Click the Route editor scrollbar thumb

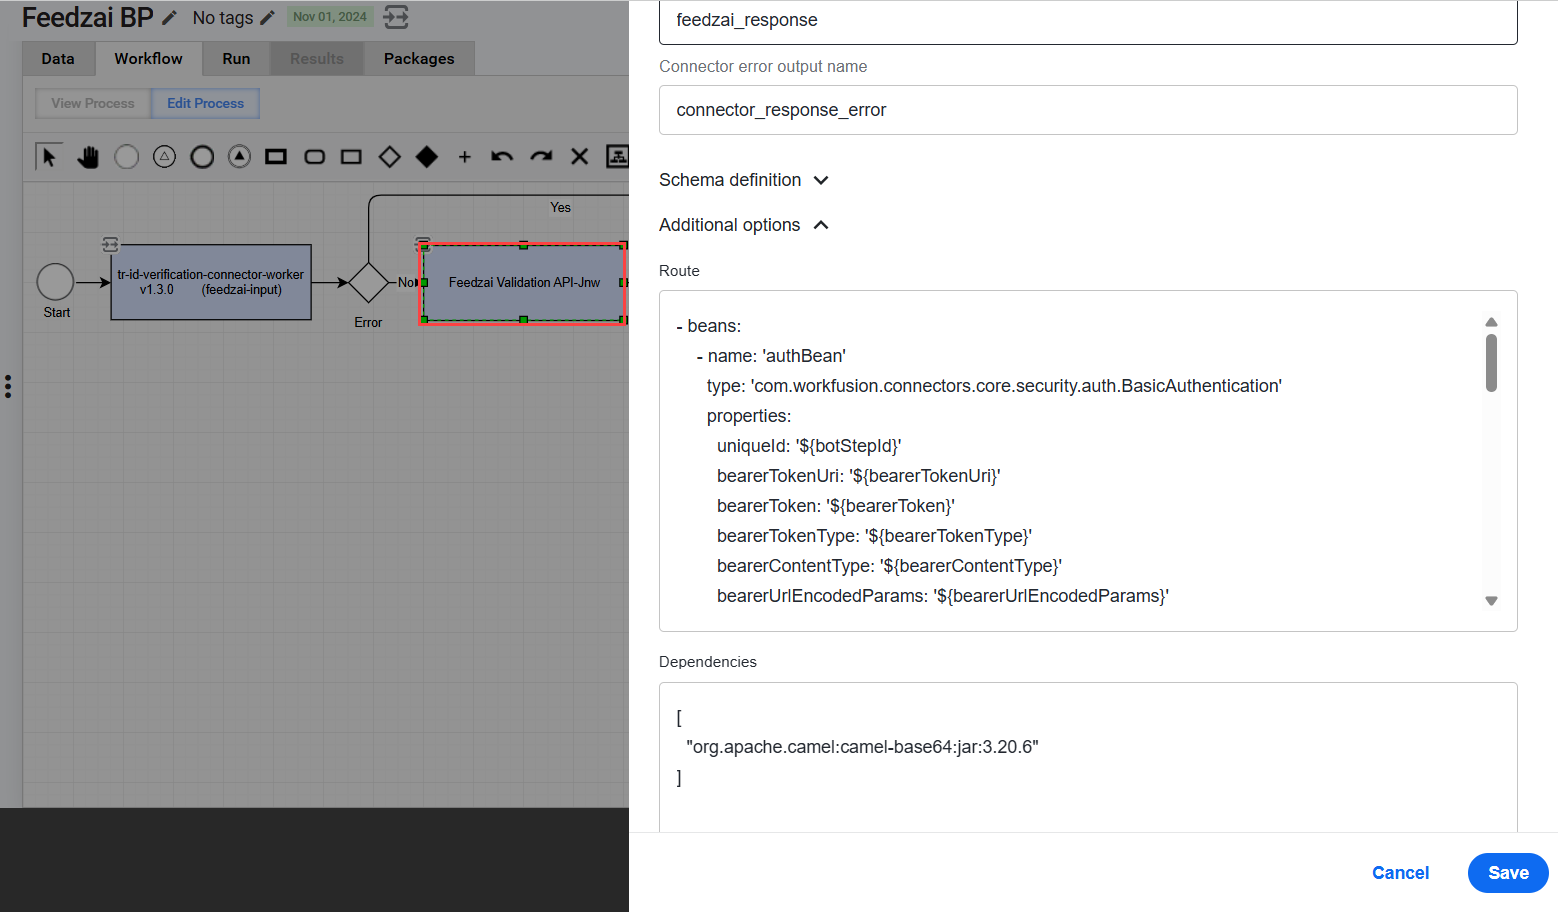click(x=1491, y=363)
